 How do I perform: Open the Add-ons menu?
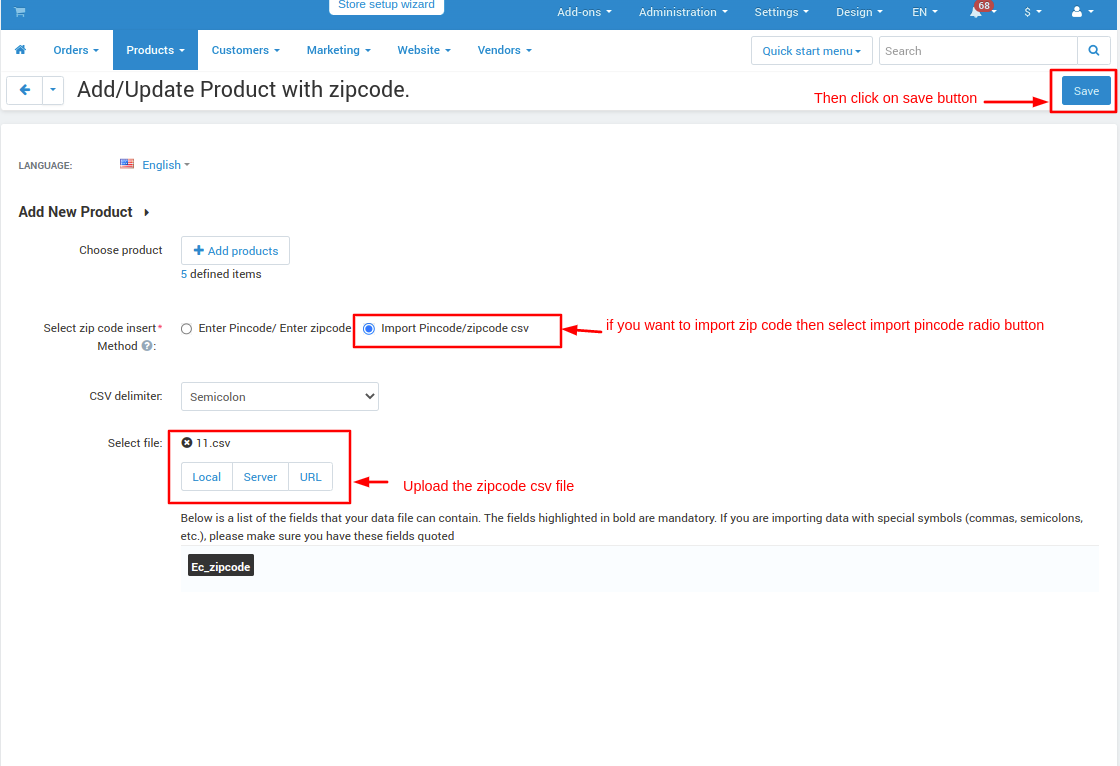coord(584,12)
